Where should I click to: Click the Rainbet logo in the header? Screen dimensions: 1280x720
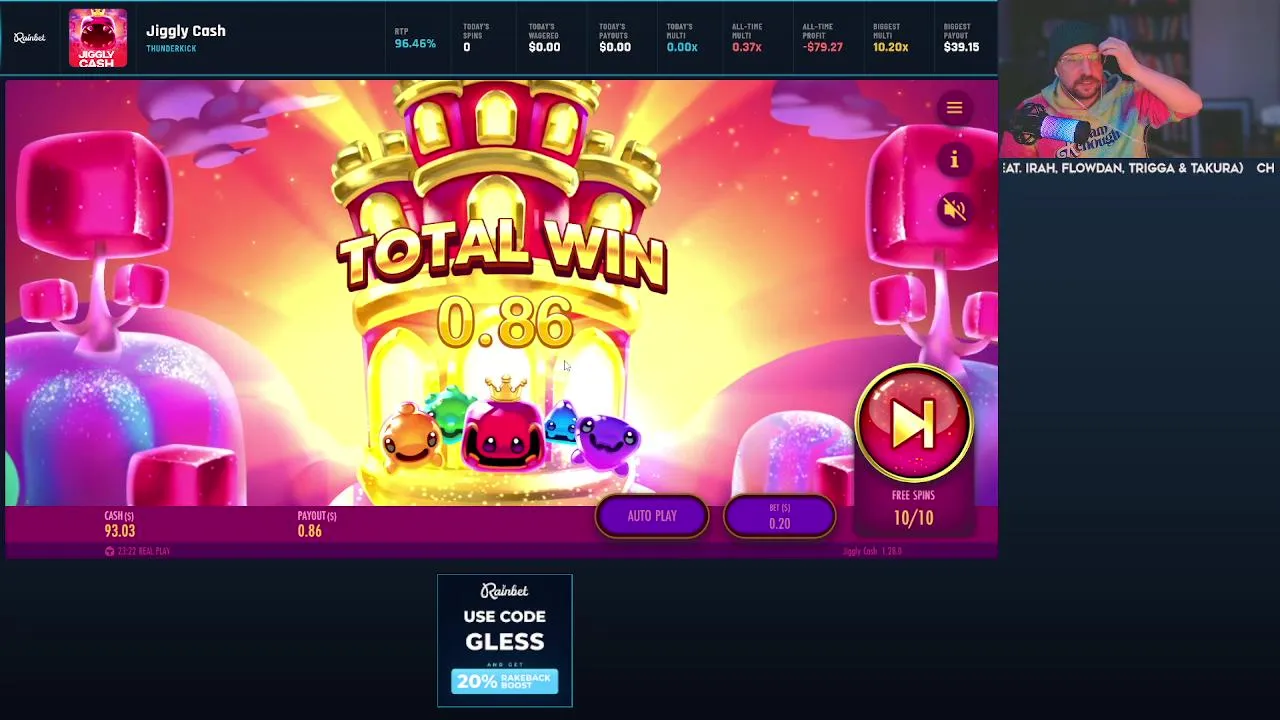click(x=30, y=38)
